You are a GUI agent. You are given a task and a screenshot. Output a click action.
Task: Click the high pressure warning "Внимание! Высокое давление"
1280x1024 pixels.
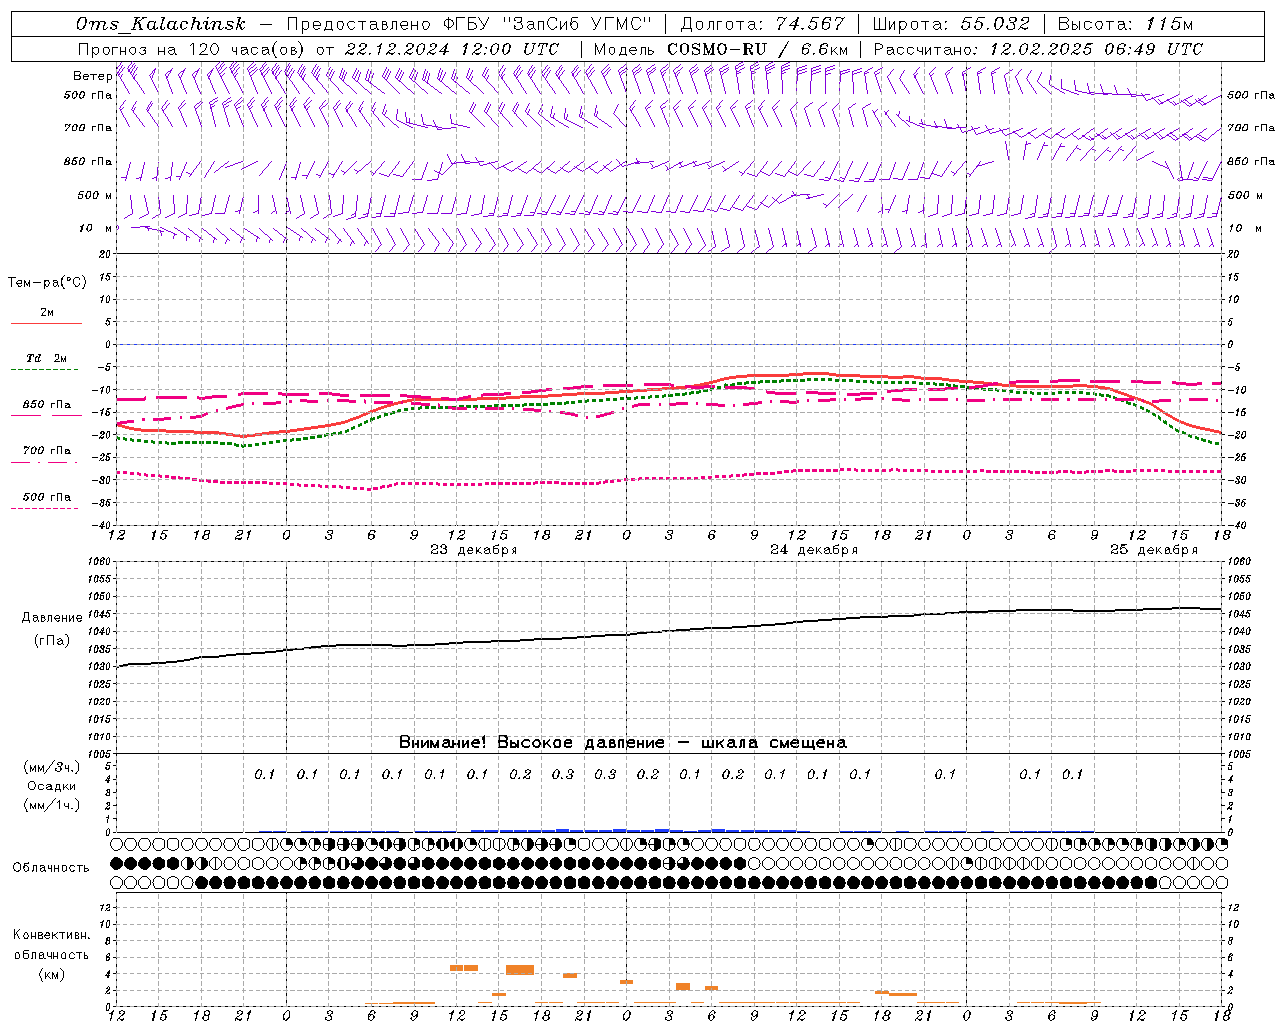click(x=531, y=743)
